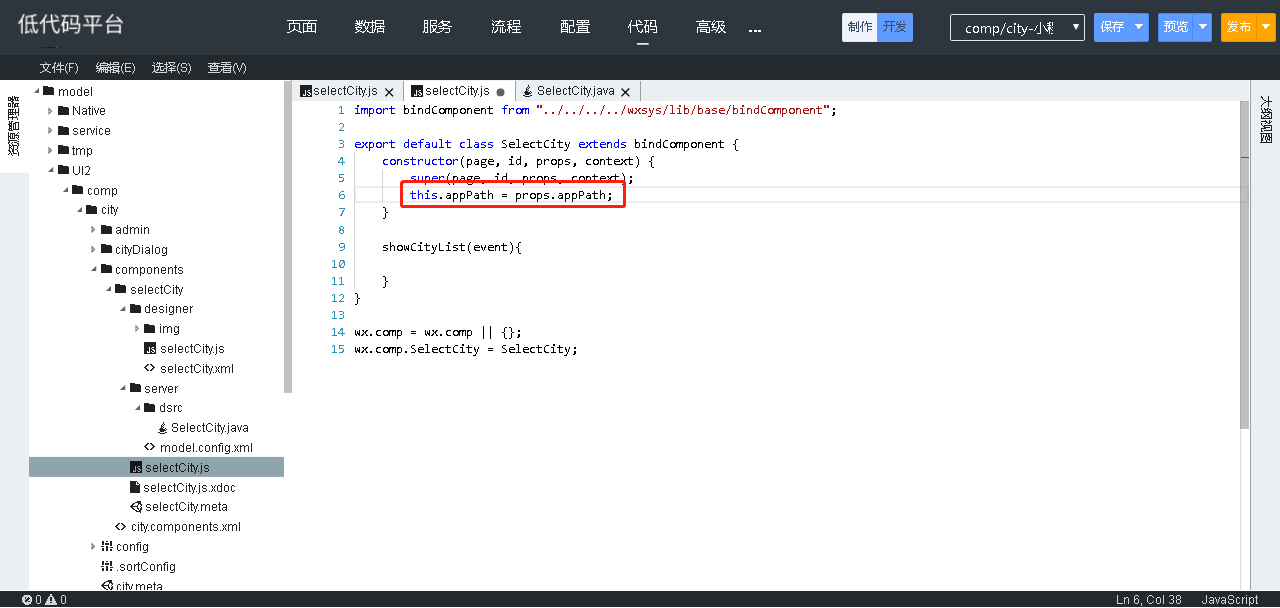Switch to 制作 mode

tap(859, 27)
